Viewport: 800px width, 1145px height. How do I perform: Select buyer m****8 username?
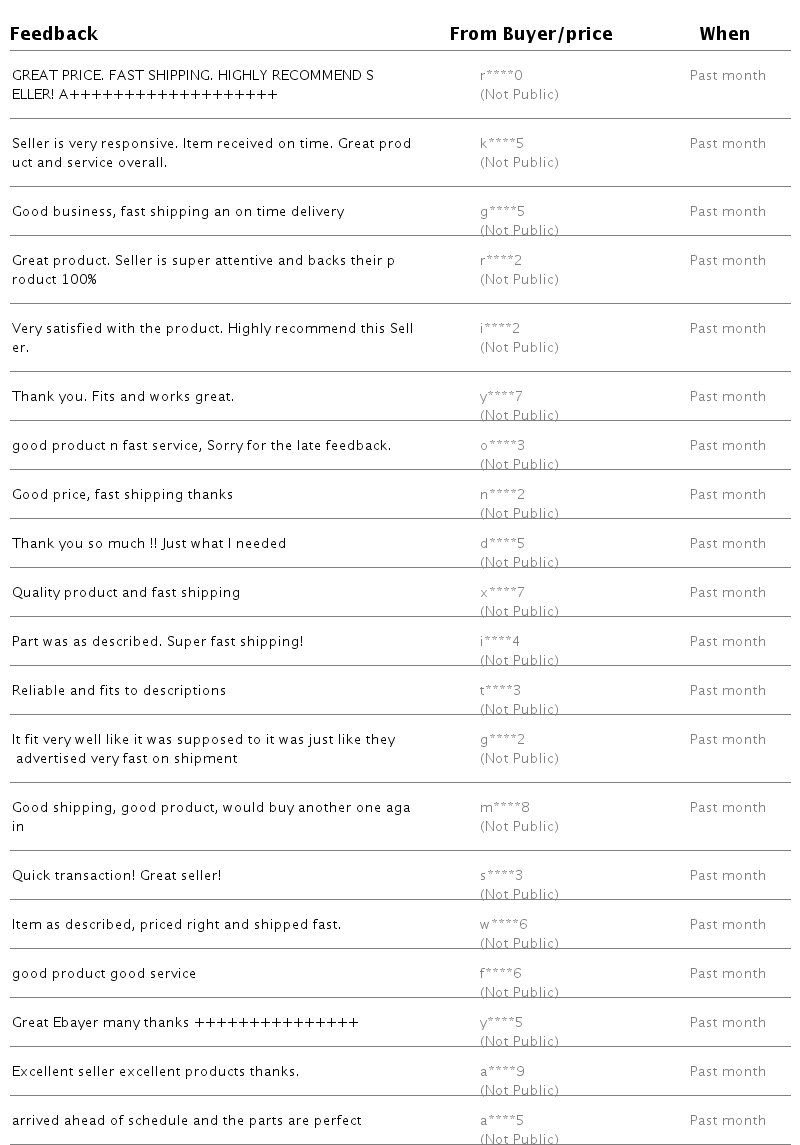point(504,808)
